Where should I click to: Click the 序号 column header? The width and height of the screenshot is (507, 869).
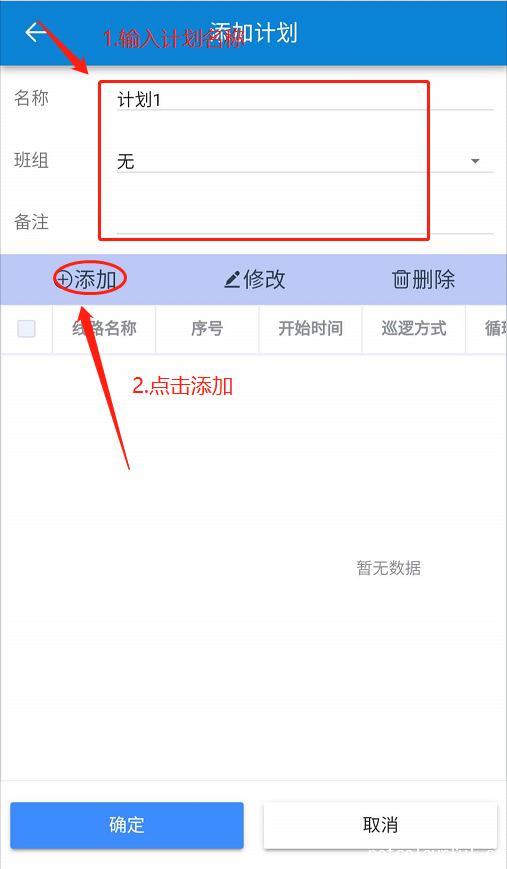coord(207,329)
